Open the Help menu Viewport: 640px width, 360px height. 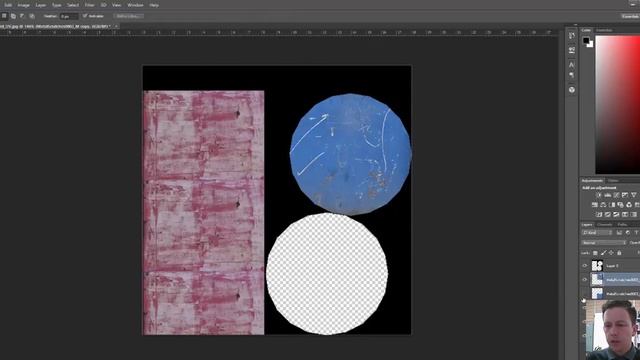[154, 5]
